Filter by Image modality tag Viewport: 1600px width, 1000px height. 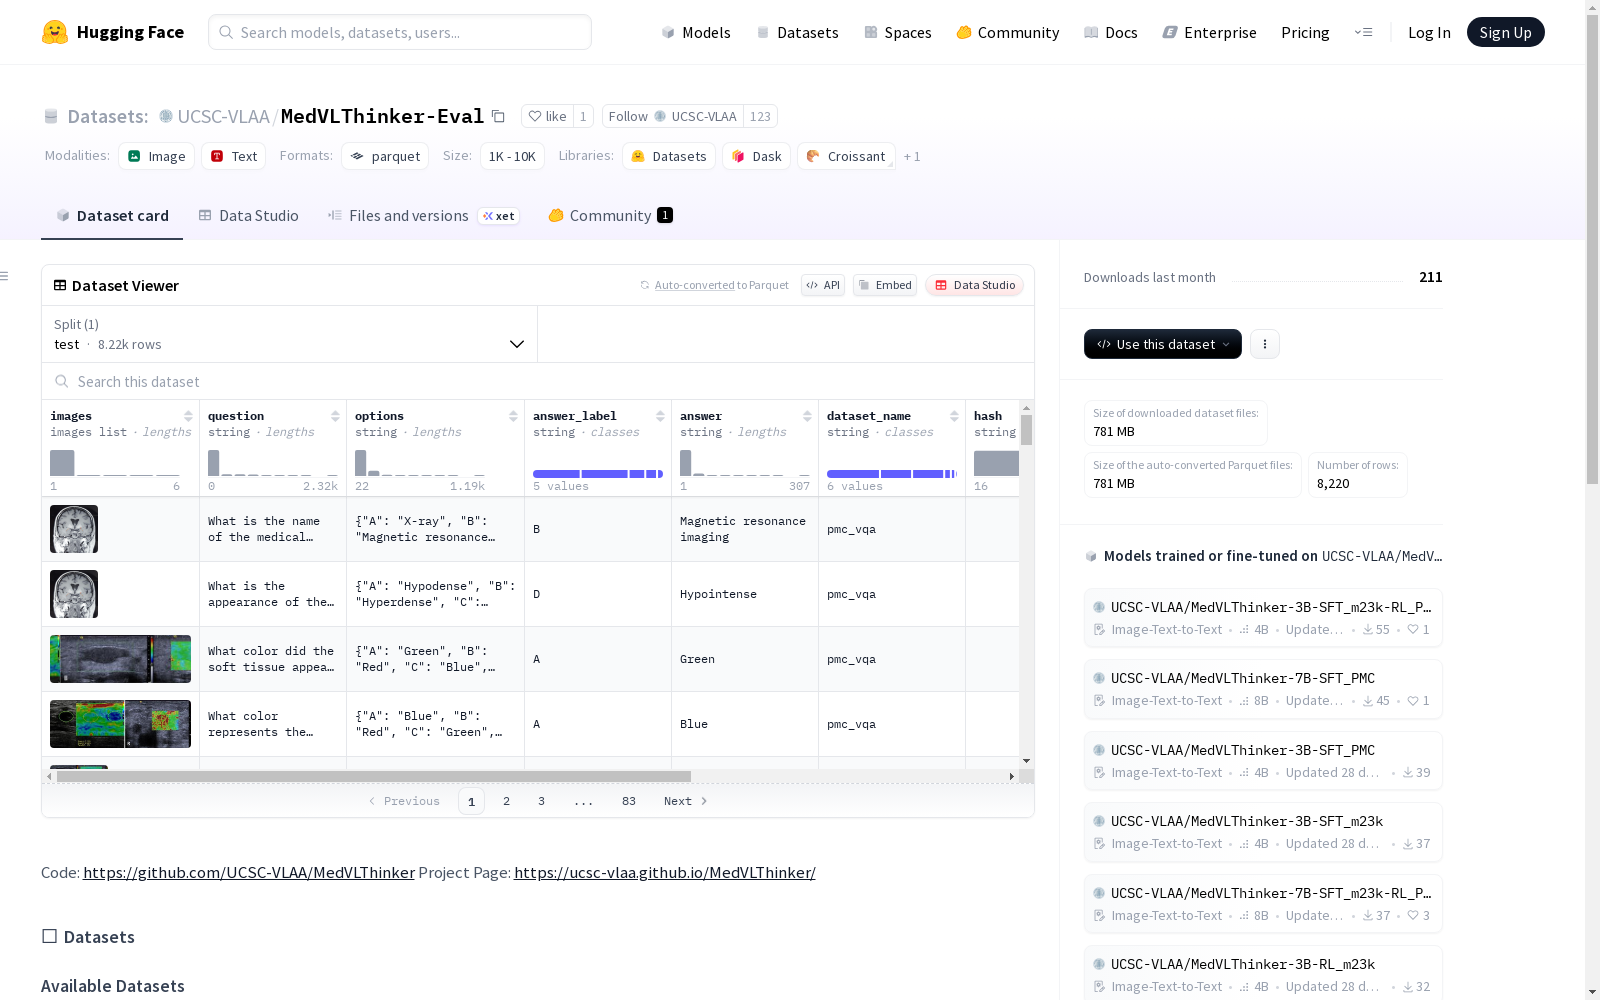point(157,156)
